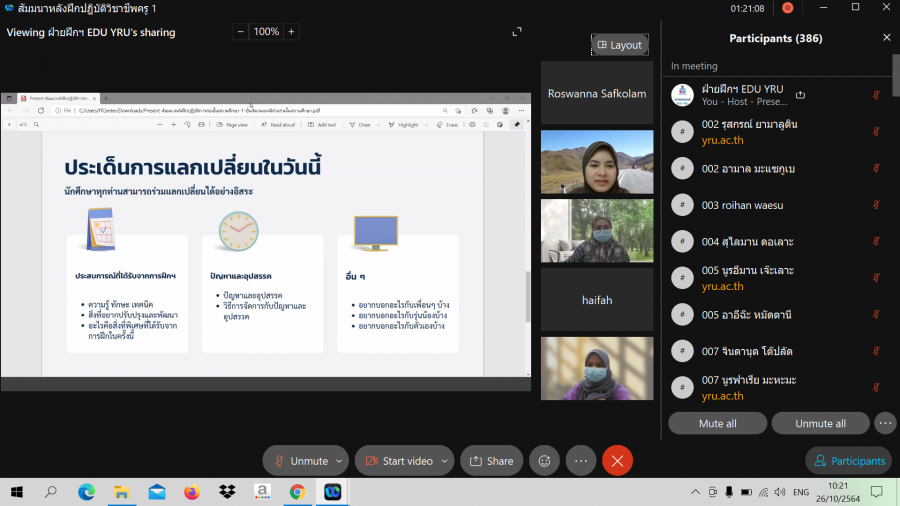Expand video options arrow beside Start video
The width and height of the screenshot is (900, 506).
pos(444,461)
